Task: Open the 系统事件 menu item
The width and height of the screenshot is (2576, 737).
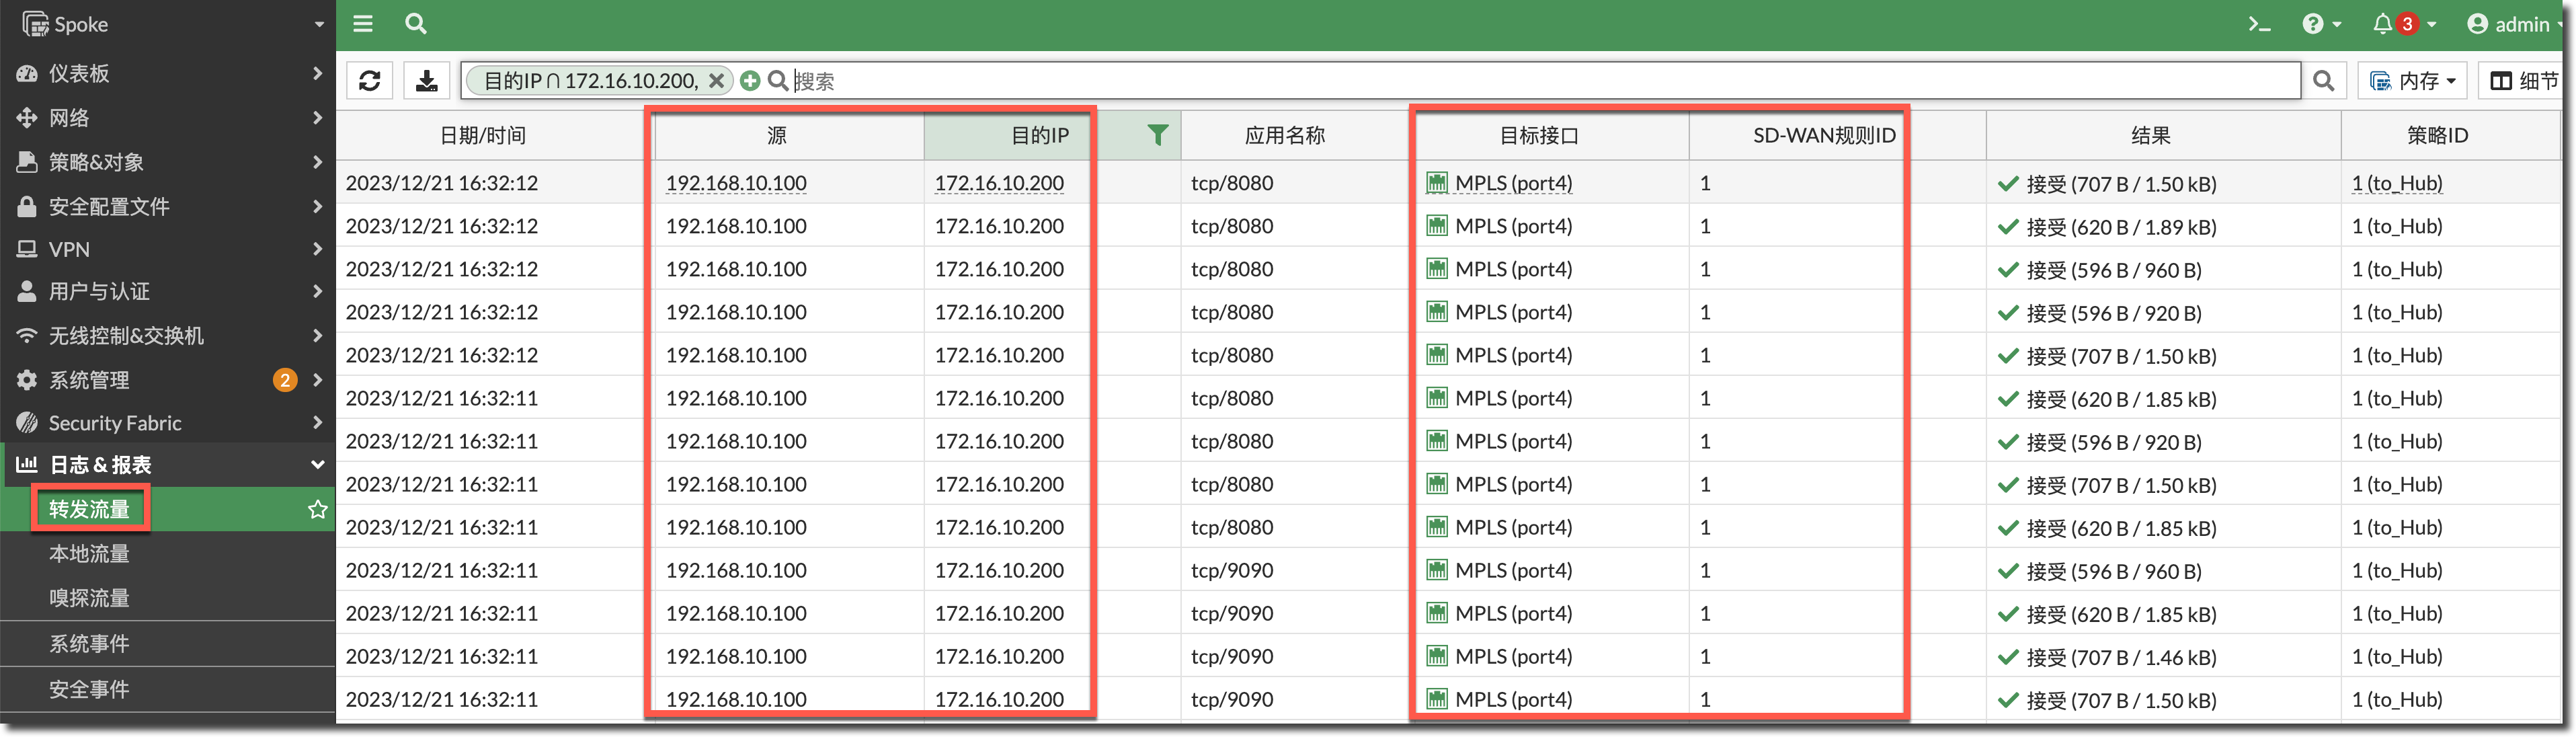Action: coord(90,644)
